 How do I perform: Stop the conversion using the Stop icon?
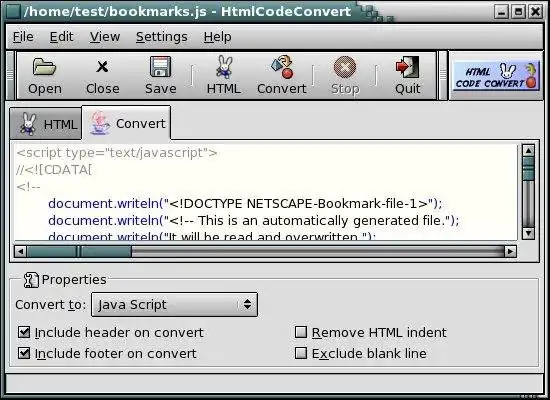345,75
